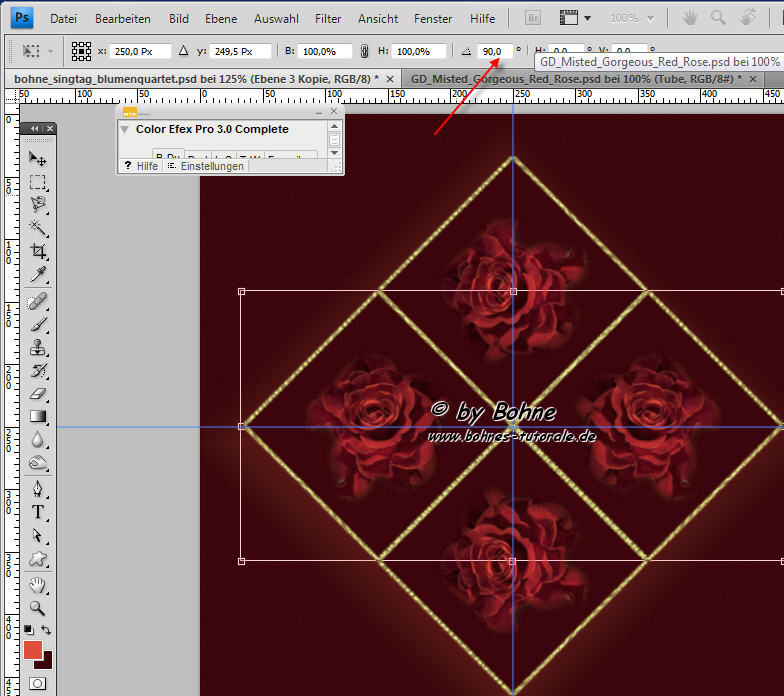
Task: Pick the Magic Wand tool
Action: 37,228
